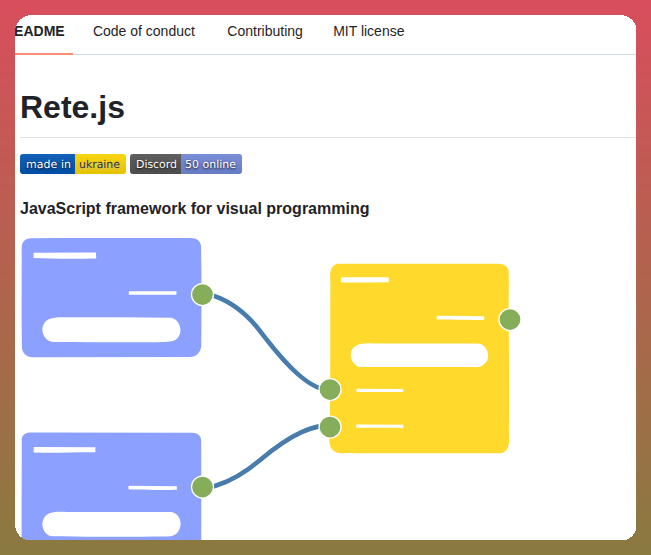
Task: Click the yellow node diagram image
Action: click(419, 358)
